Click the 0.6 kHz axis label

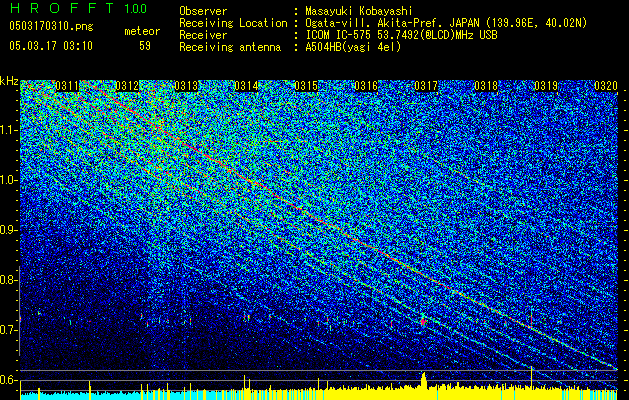[x=9, y=380]
